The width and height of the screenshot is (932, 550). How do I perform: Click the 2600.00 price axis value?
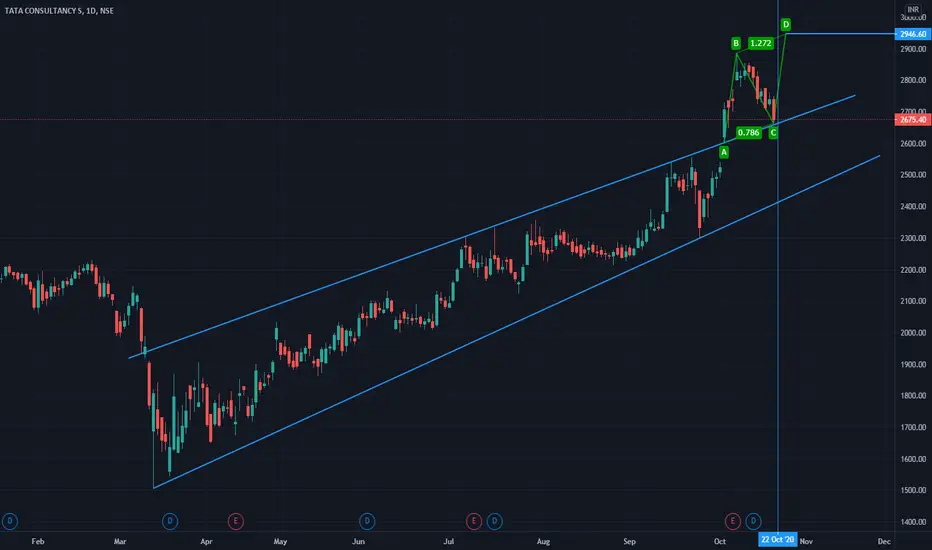point(914,143)
